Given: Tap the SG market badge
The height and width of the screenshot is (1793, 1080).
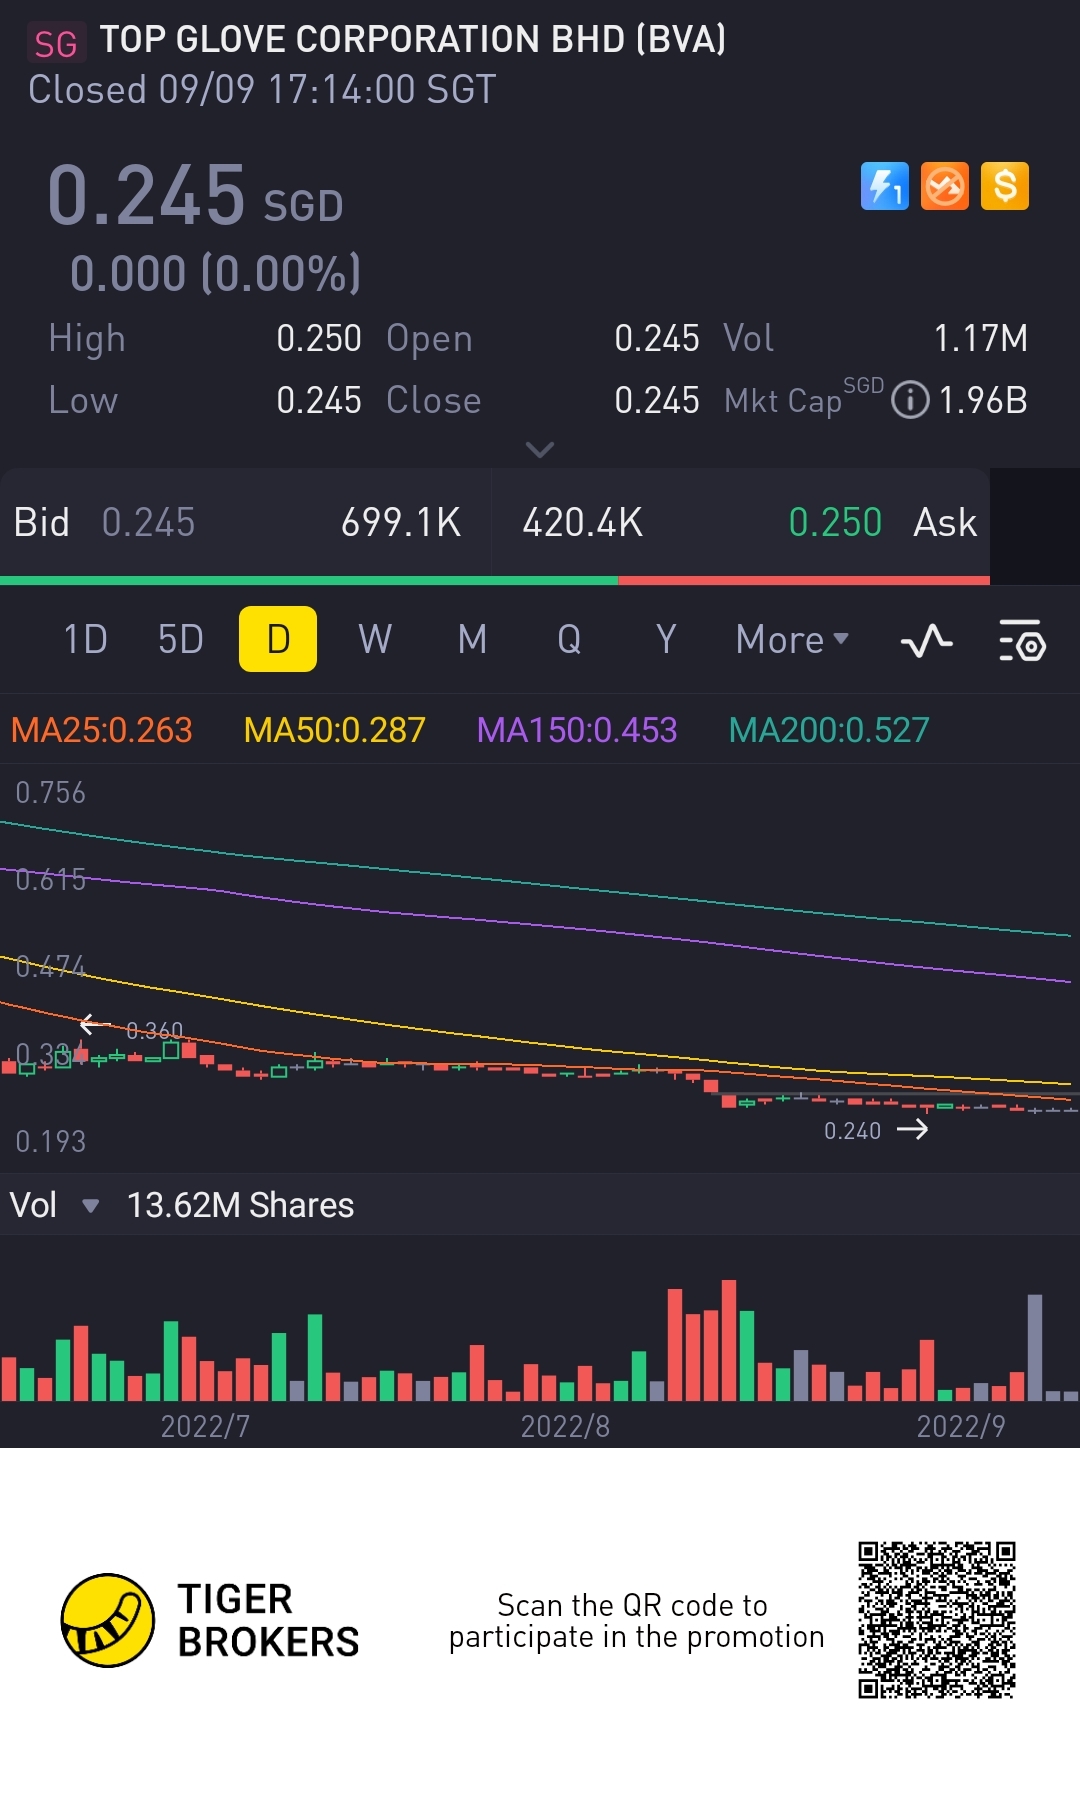Looking at the screenshot, I should click(55, 44).
